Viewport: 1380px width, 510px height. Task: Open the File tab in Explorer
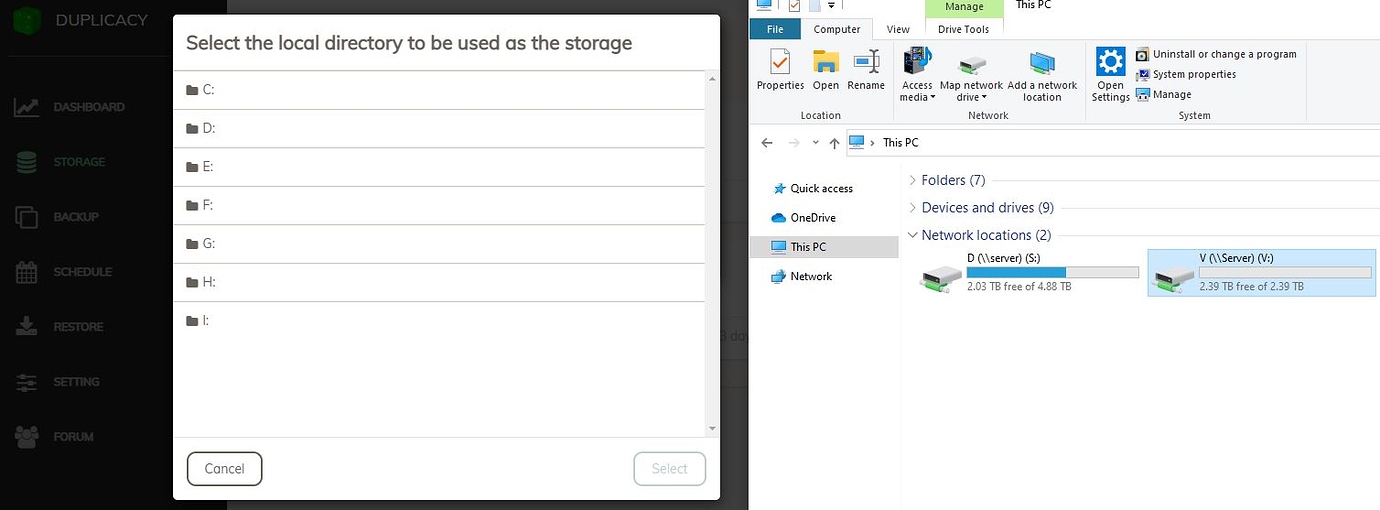[775, 29]
